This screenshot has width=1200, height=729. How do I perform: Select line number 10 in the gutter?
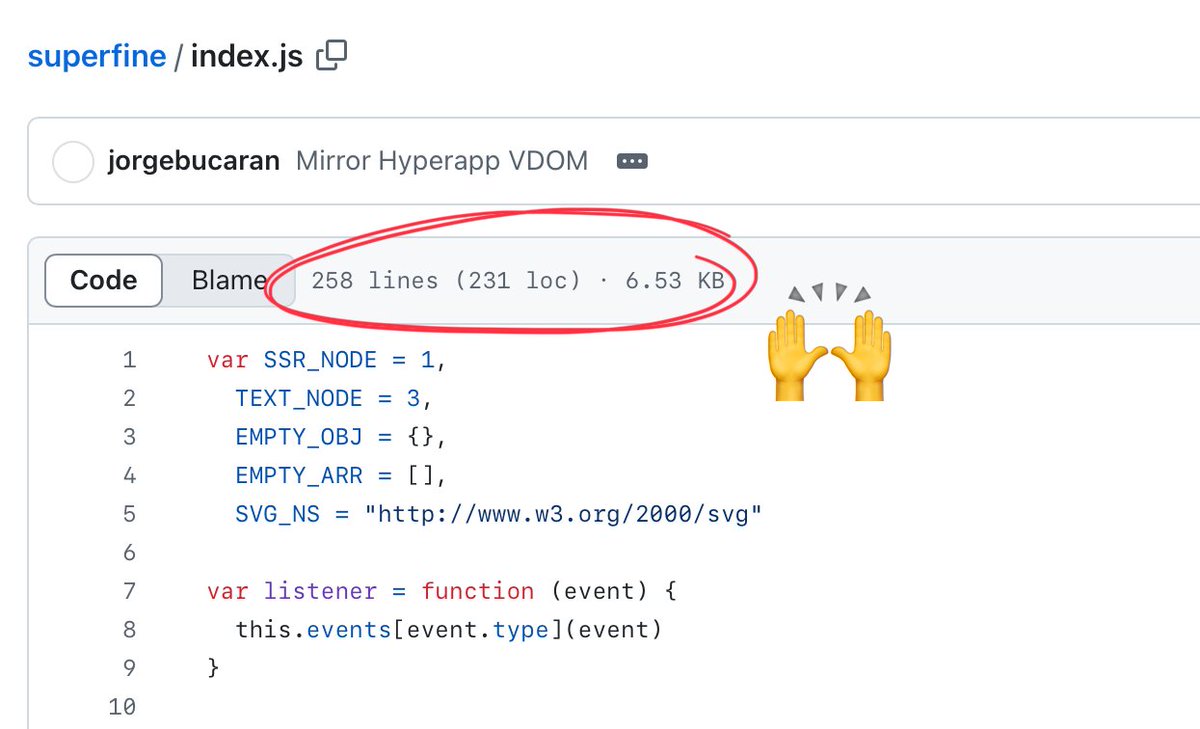point(122,707)
